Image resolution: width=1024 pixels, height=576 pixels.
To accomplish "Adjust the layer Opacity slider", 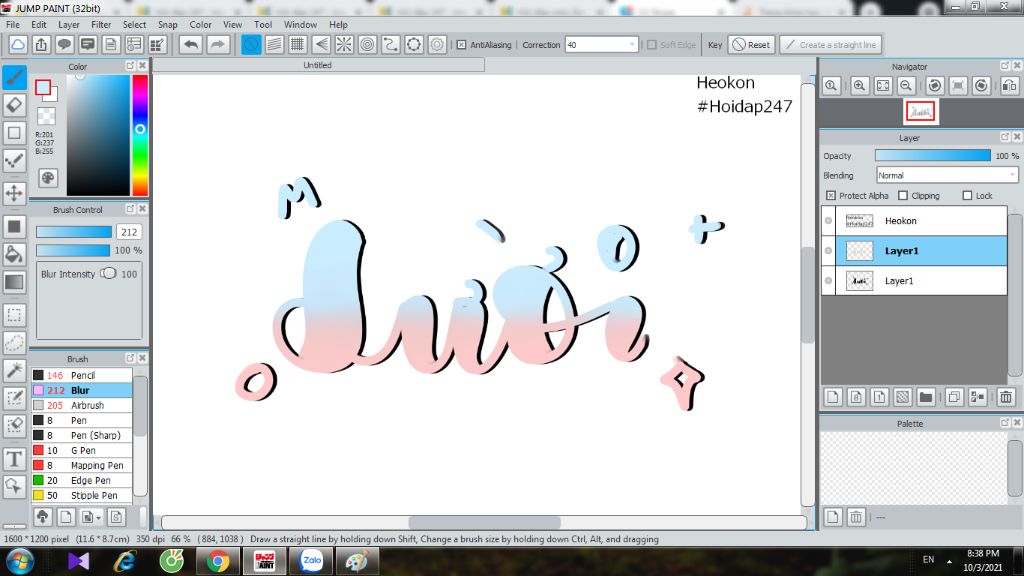I will click(x=933, y=155).
